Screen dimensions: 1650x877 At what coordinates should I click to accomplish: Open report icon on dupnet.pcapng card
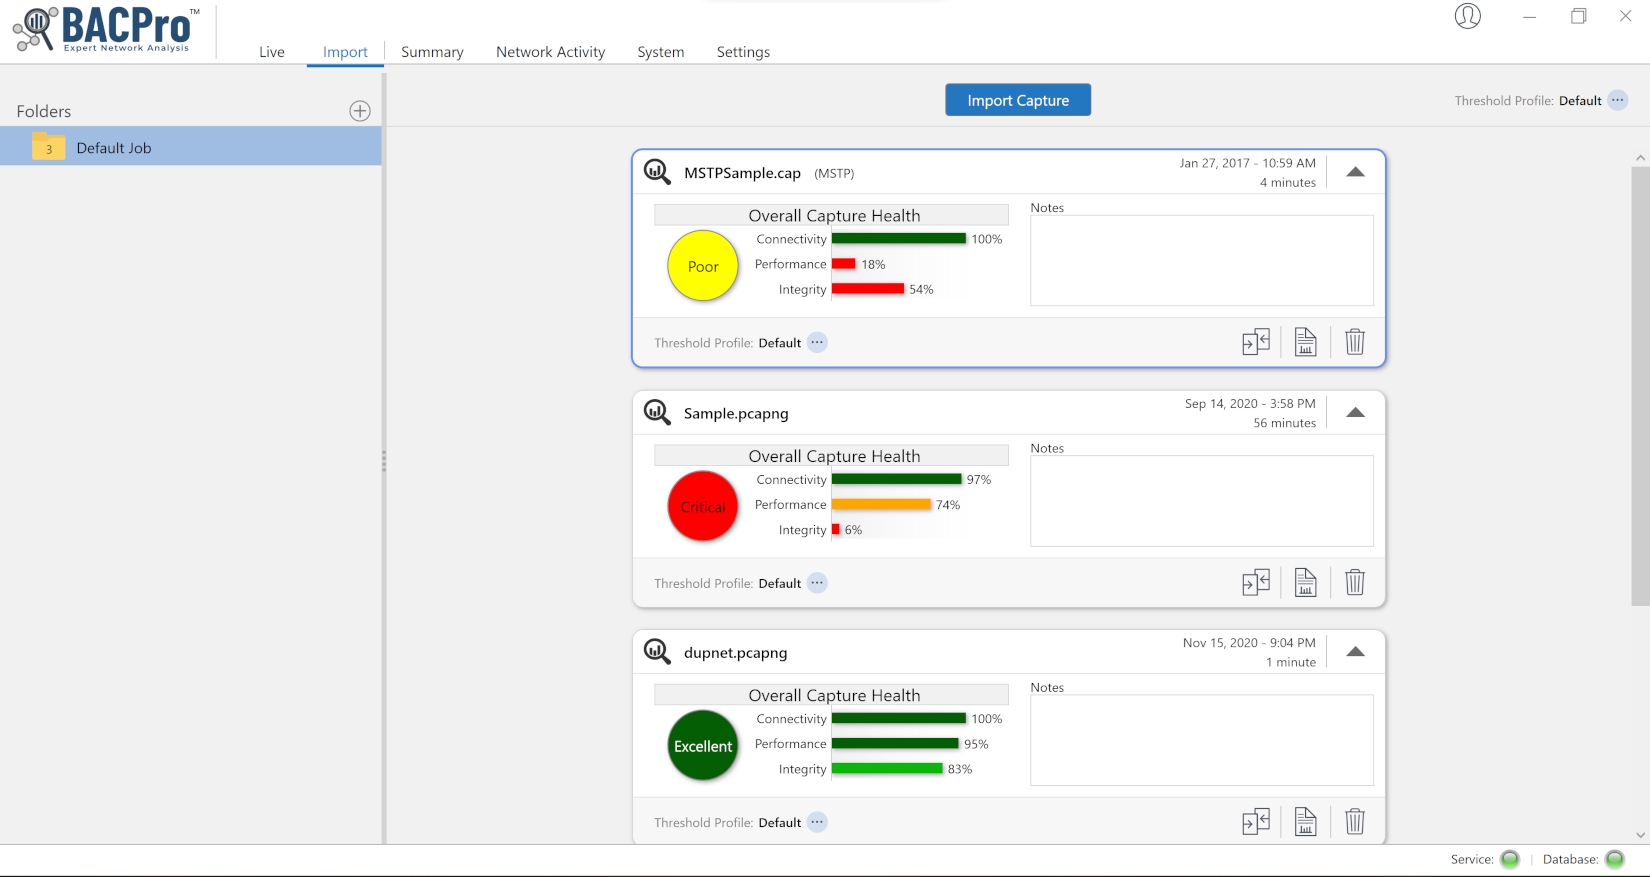click(1305, 822)
